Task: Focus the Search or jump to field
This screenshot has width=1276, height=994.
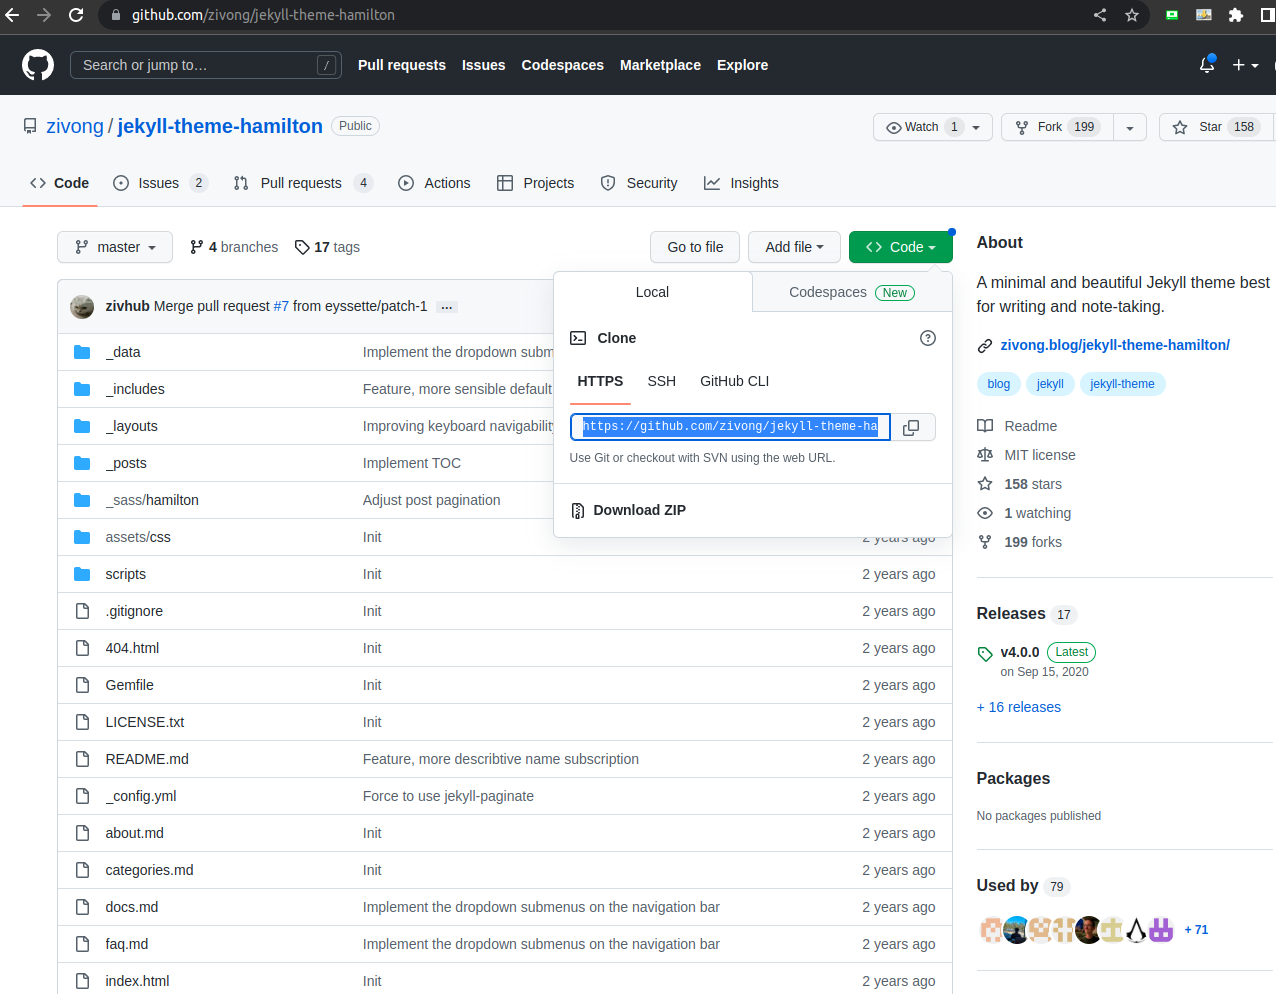Action: point(206,65)
